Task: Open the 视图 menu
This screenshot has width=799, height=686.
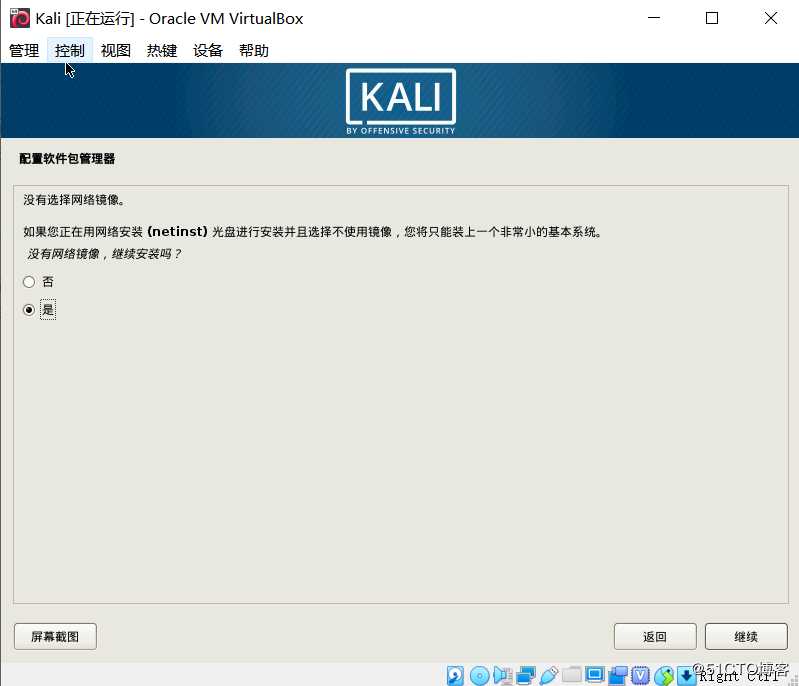Action: tap(116, 50)
